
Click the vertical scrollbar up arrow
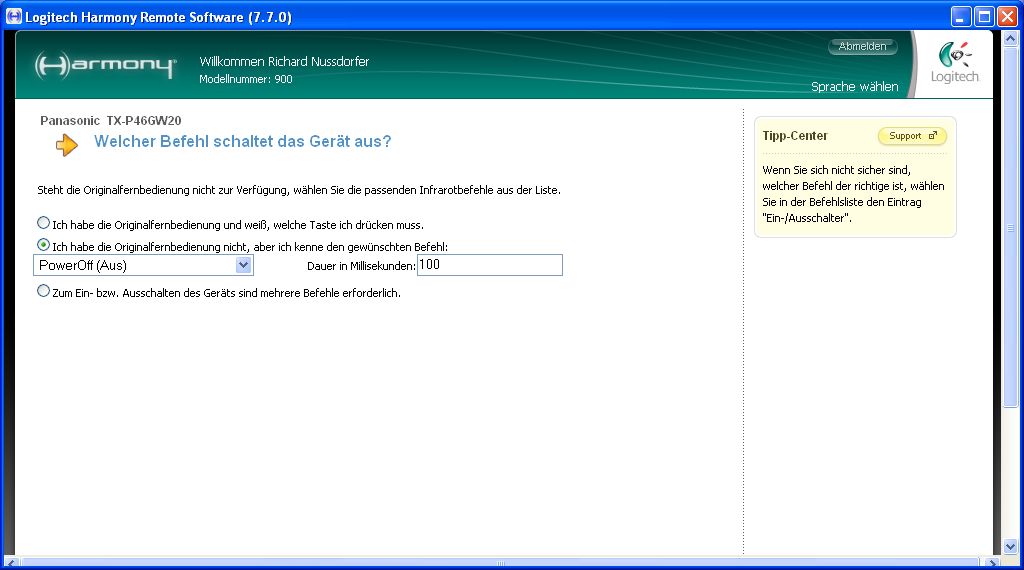coord(1009,38)
